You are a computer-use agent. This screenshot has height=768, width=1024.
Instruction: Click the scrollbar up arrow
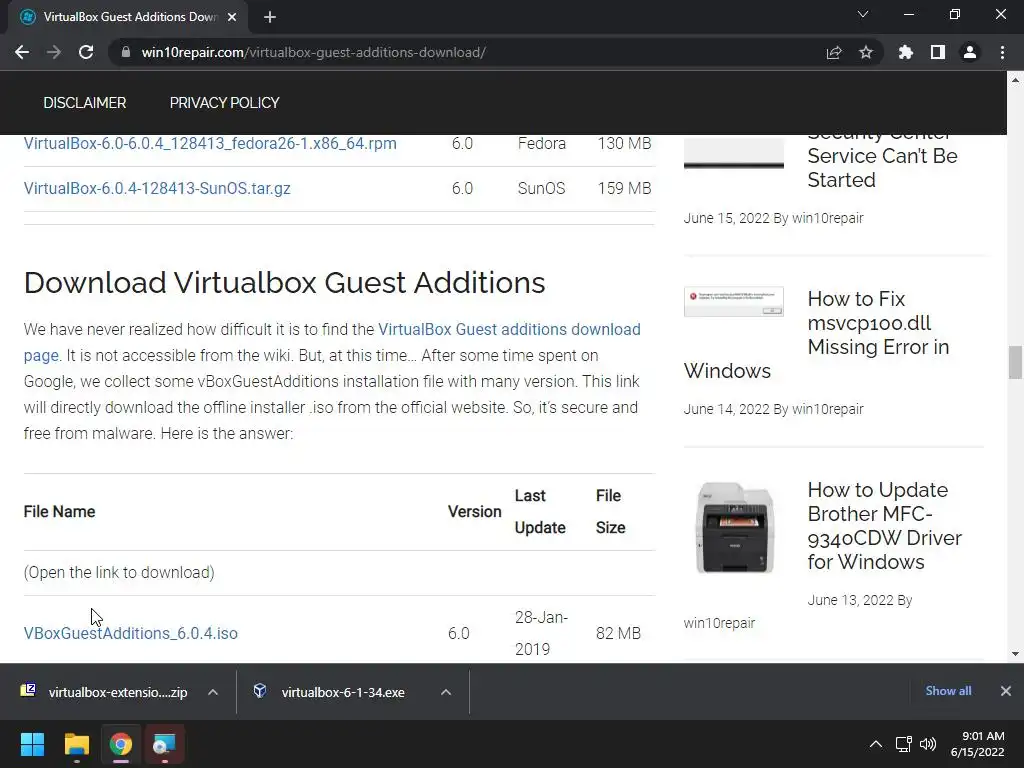tap(1015, 80)
